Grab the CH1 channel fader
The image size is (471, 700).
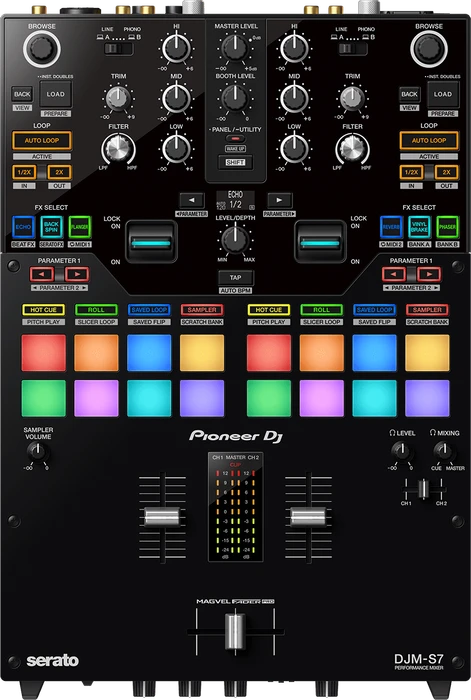[x=163, y=517]
